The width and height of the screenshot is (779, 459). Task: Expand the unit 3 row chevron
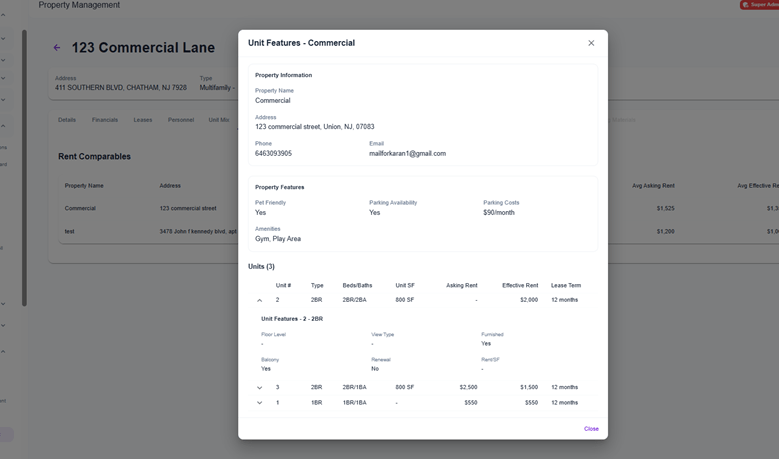click(259, 388)
